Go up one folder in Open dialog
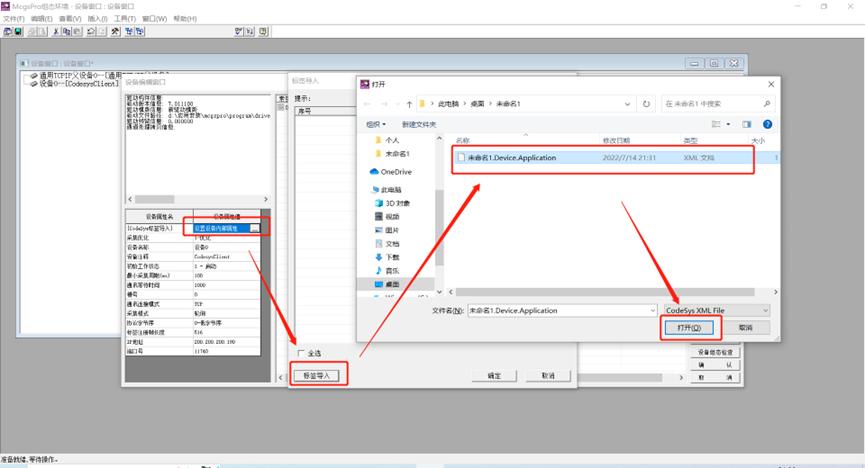Viewport: 865px width, 468px height. click(409, 104)
